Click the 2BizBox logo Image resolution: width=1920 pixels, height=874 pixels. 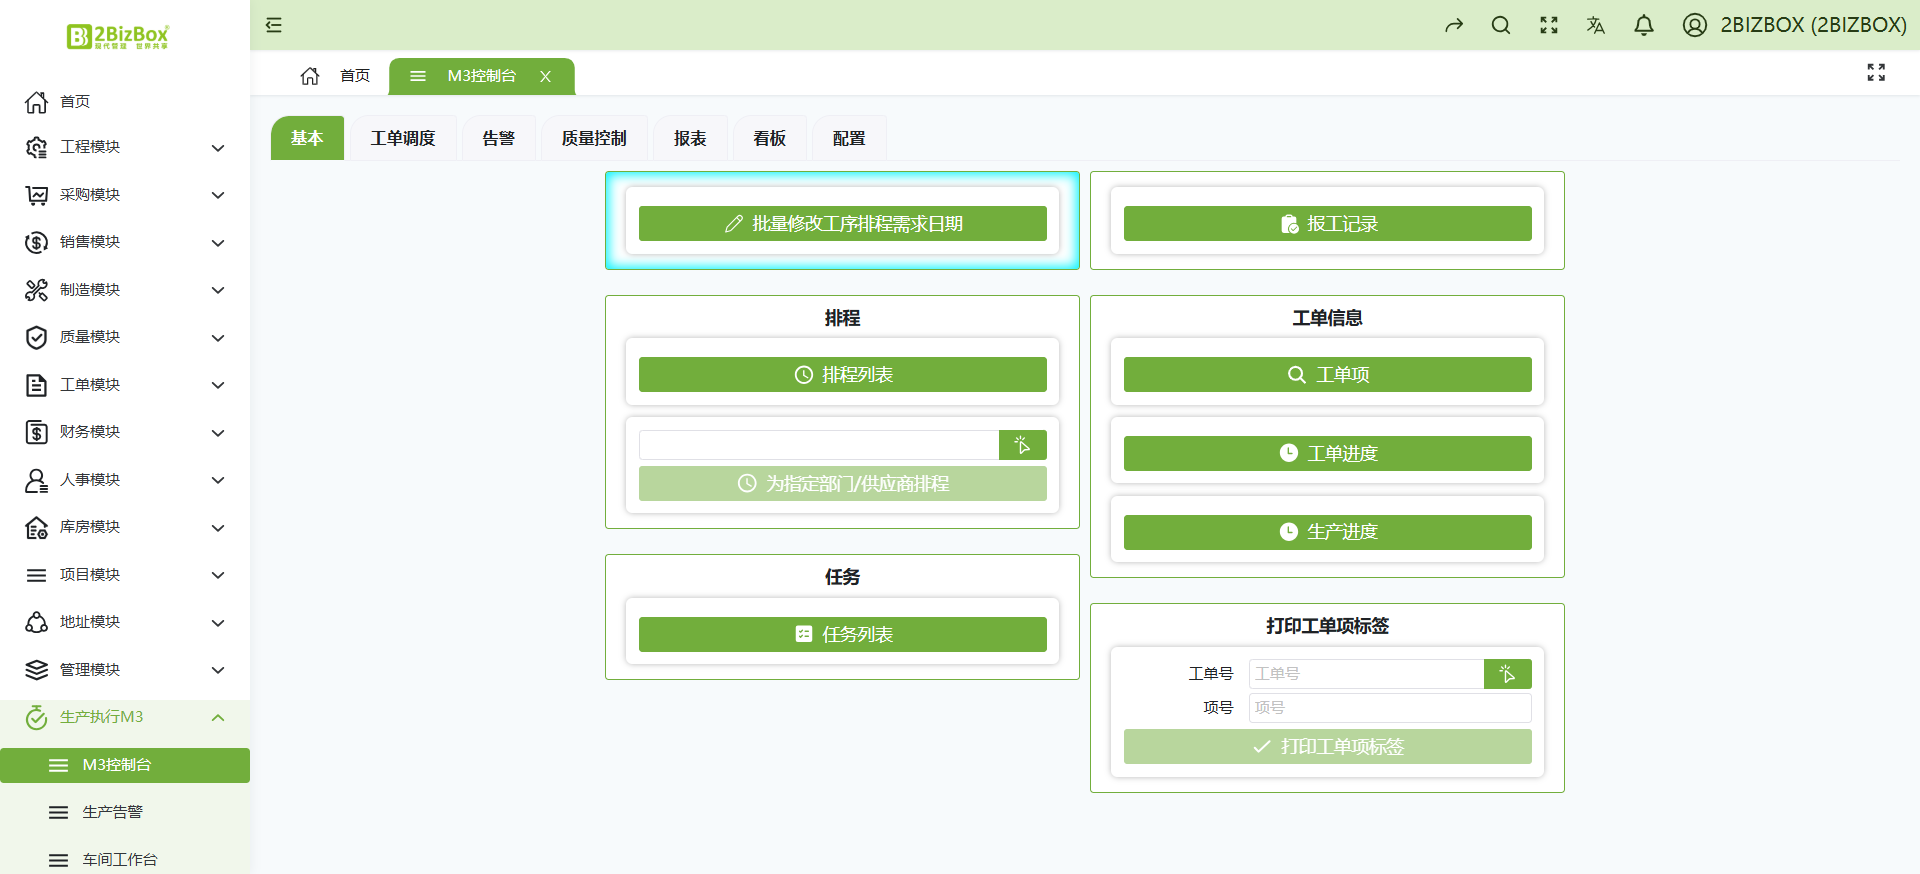pyautogui.click(x=118, y=37)
